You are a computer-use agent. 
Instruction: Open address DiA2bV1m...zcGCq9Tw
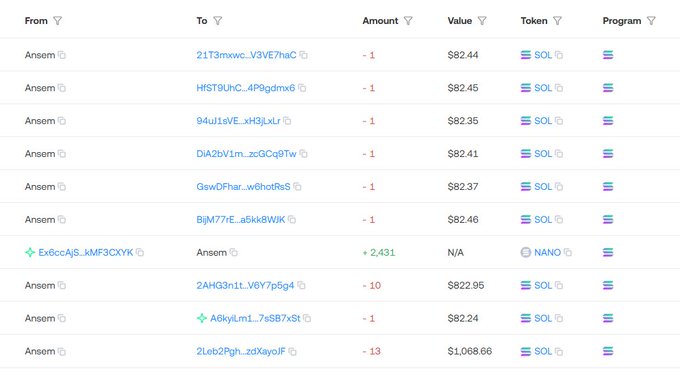(x=246, y=154)
